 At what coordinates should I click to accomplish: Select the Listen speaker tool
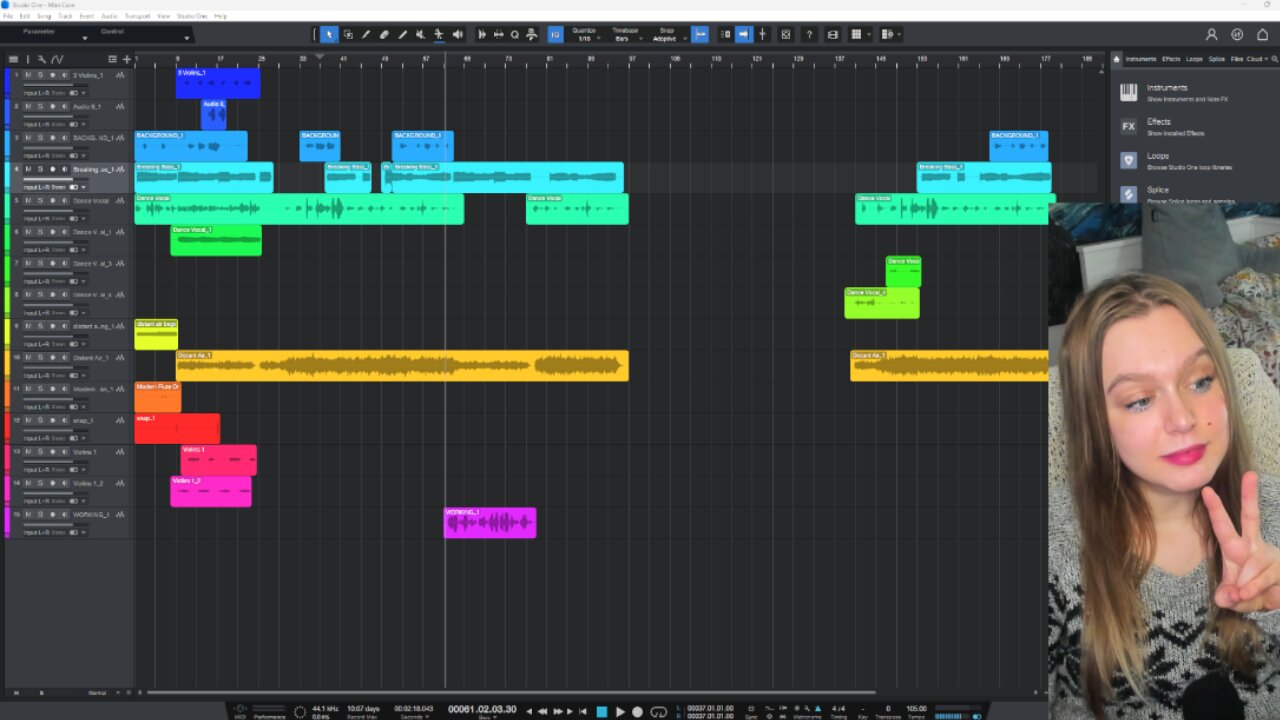coord(457,34)
